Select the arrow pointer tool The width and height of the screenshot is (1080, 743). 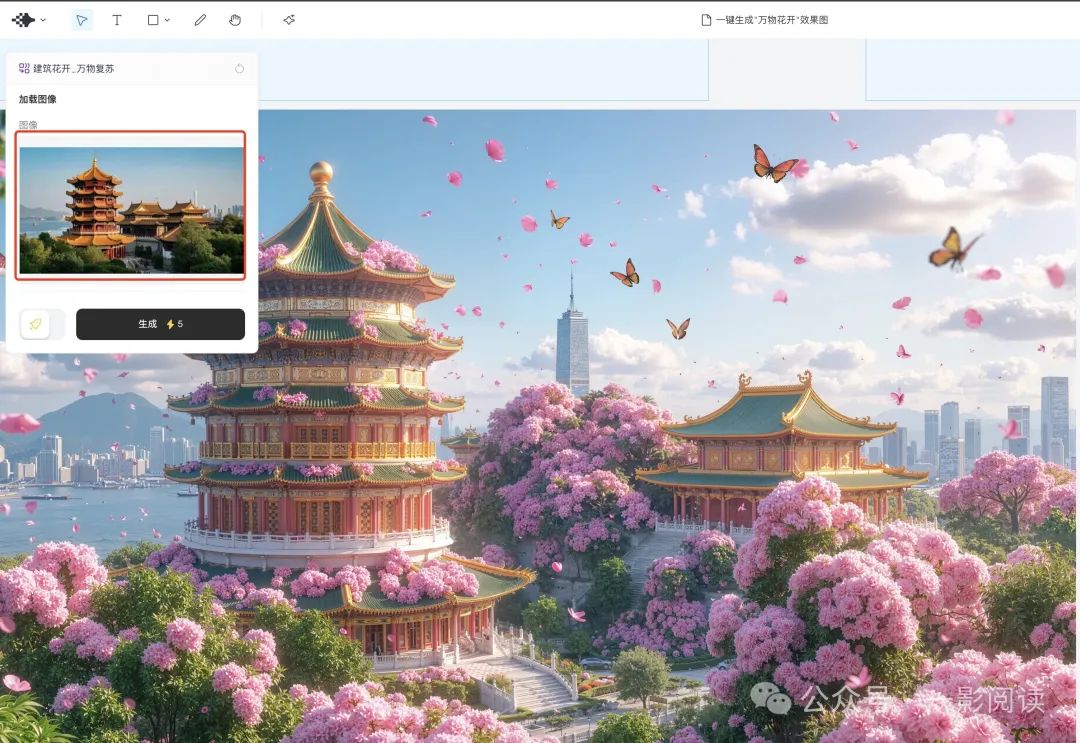click(81, 20)
